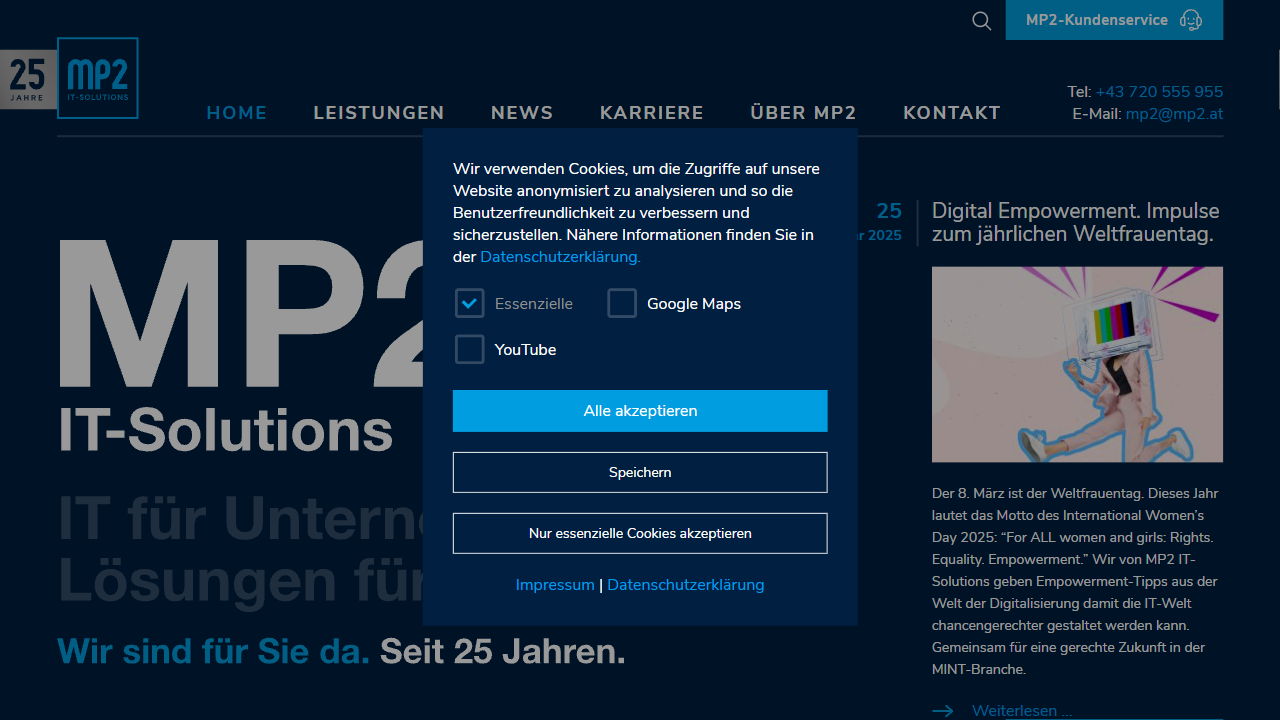Open the NEWS menu item
Image resolution: width=1280 pixels, height=720 pixels.
click(522, 113)
